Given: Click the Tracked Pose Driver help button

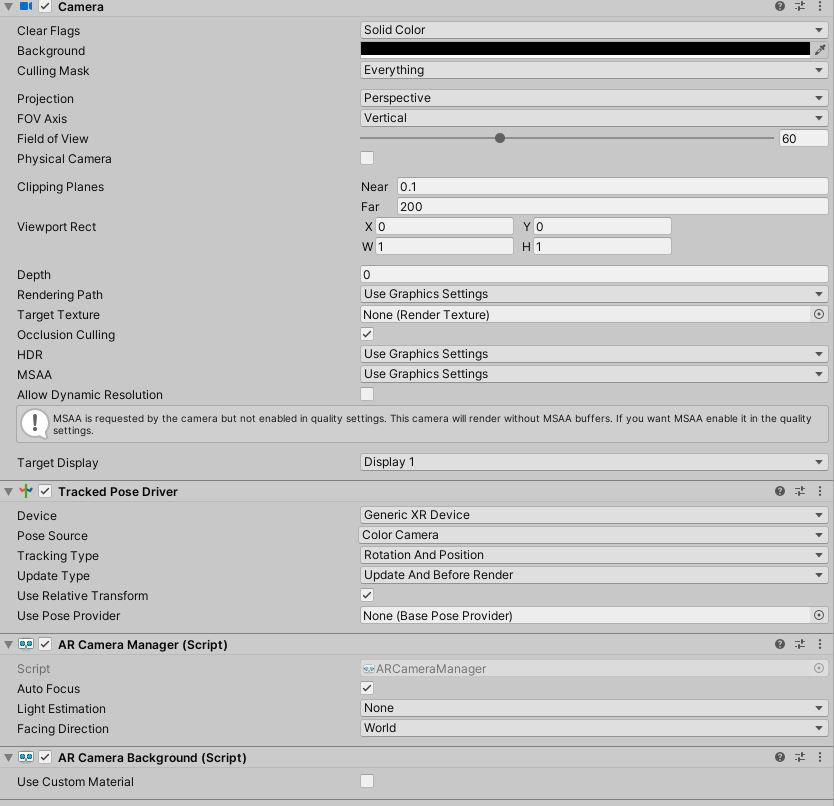Looking at the screenshot, I should pyautogui.click(x=778, y=491).
